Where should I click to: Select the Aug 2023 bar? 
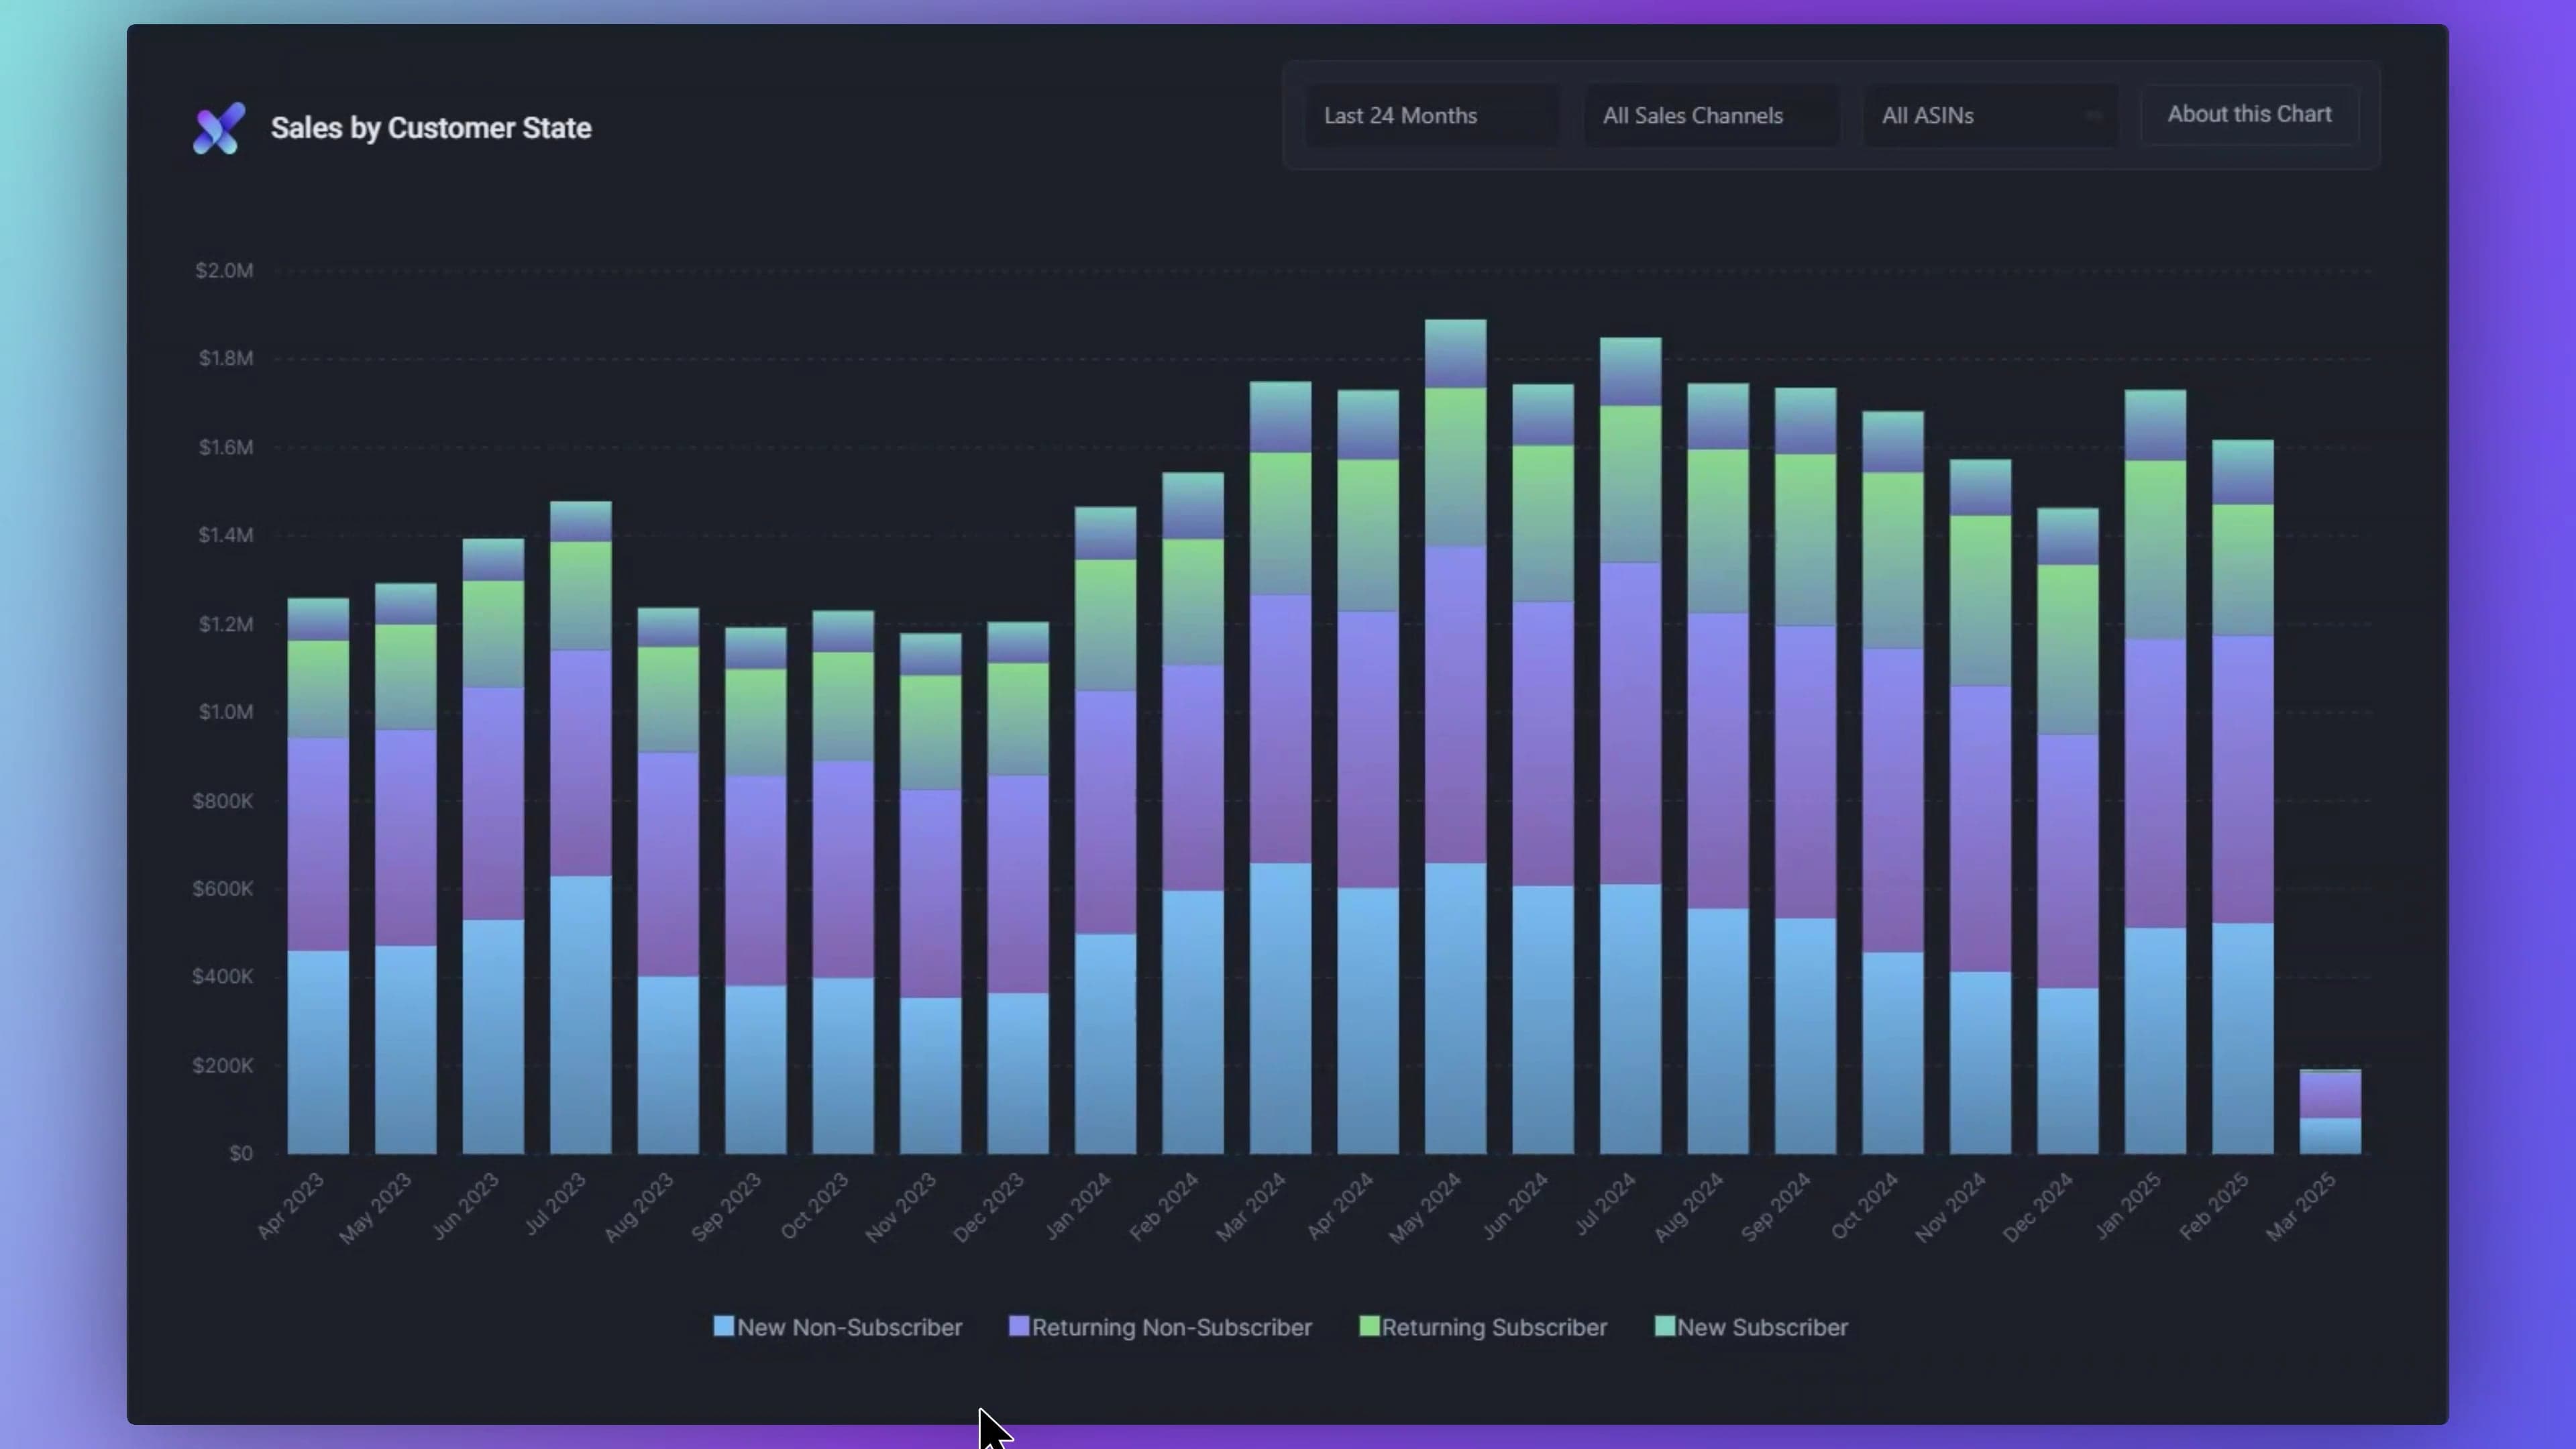[x=668, y=881]
